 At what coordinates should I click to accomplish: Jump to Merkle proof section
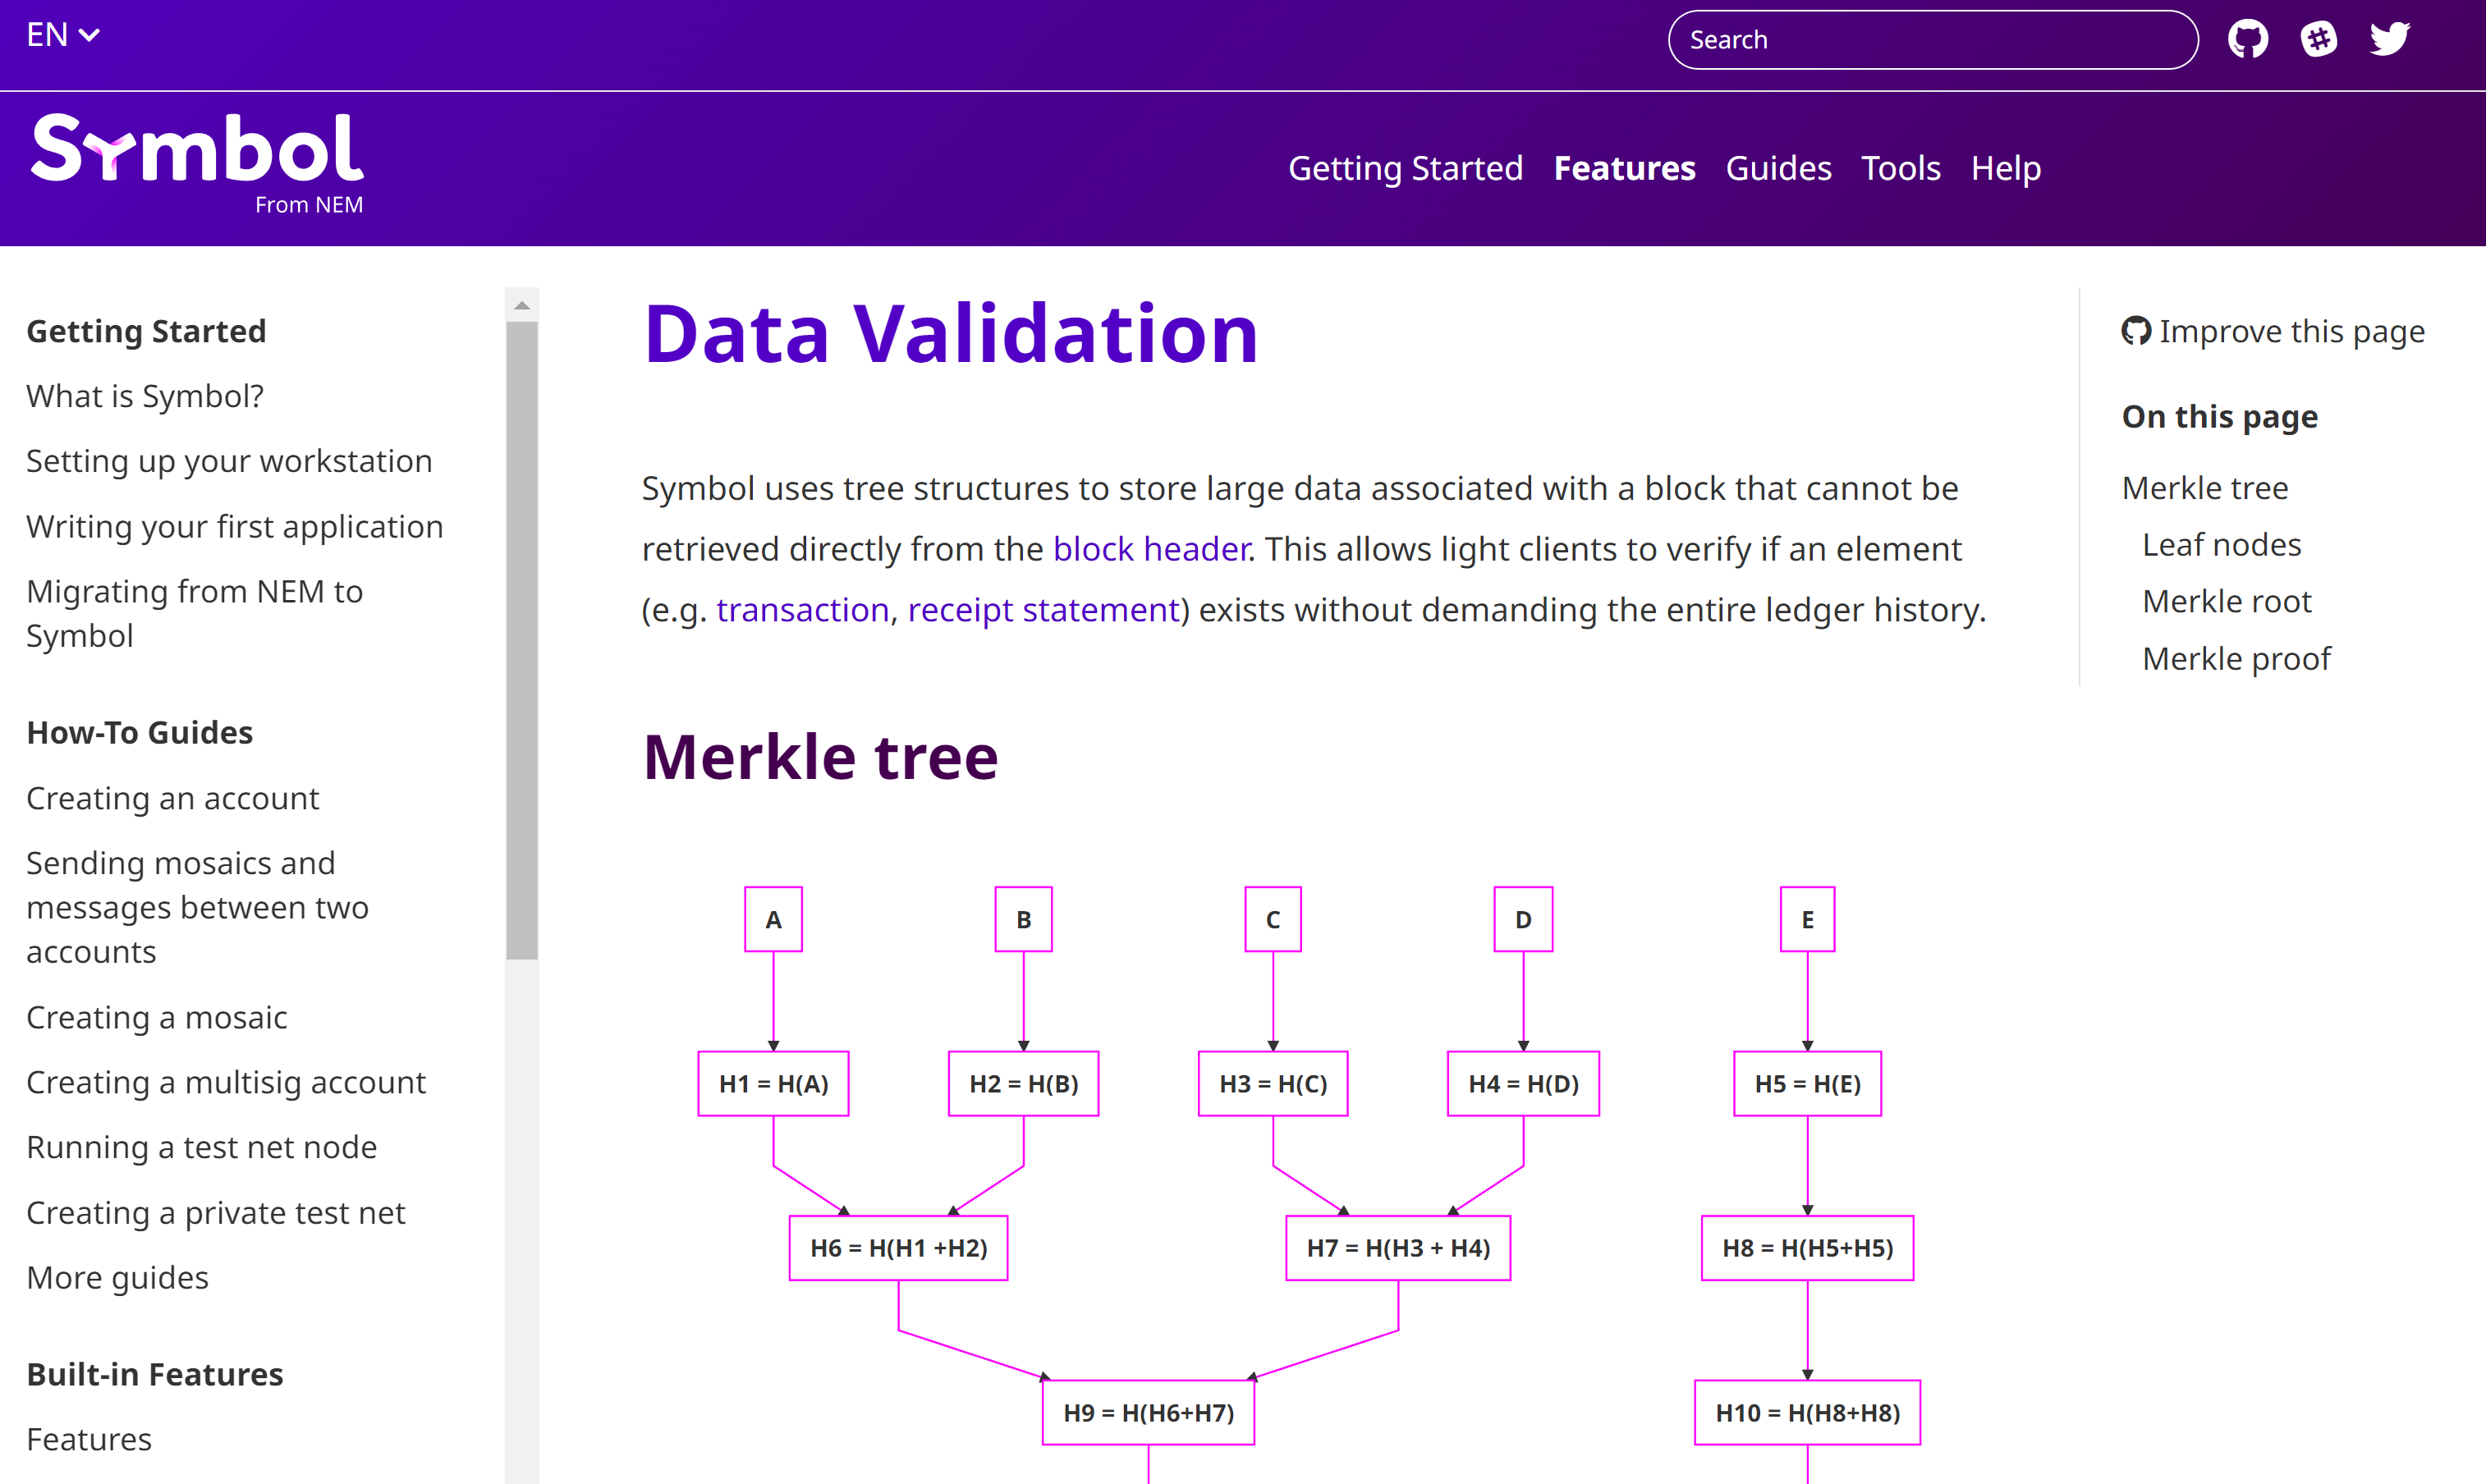(2236, 659)
